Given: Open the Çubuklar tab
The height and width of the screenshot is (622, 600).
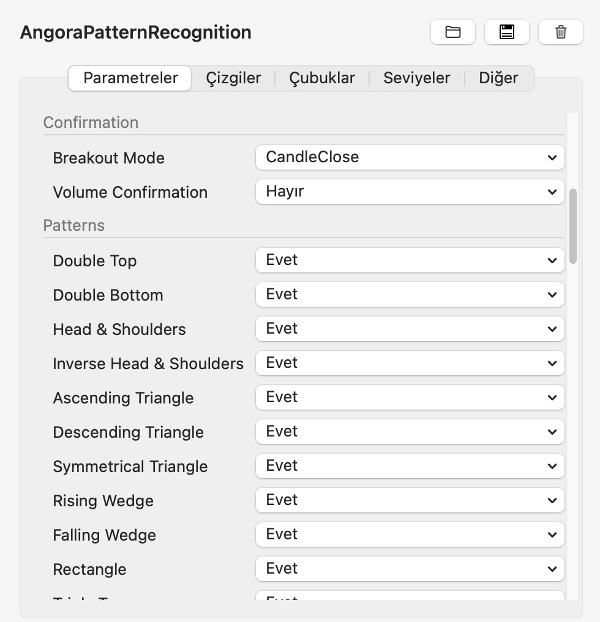Looking at the screenshot, I should click(322, 78).
